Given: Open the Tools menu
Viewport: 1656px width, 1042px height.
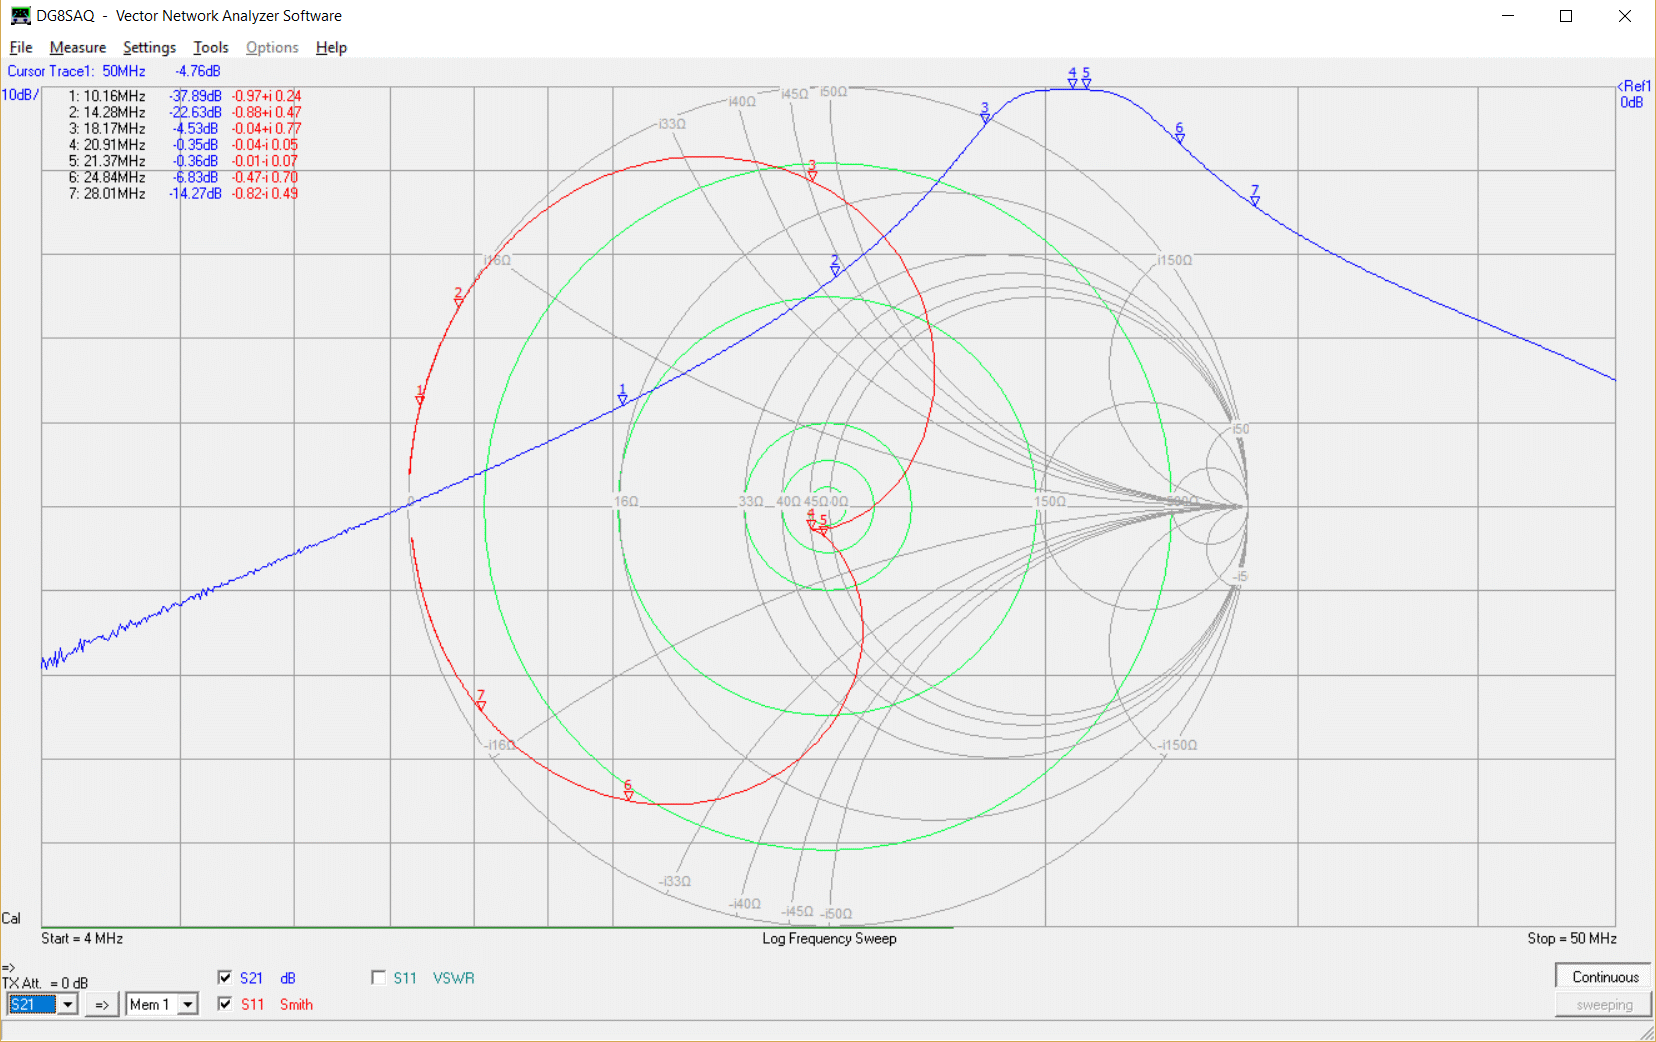Looking at the screenshot, I should coord(211,47).
